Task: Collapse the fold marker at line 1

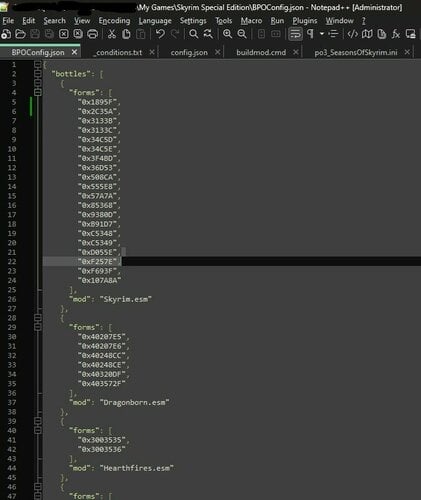Action: (38, 64)
